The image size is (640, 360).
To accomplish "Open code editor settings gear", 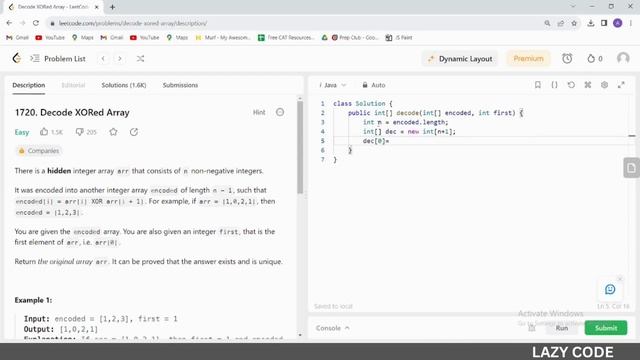I will click(x=604, y=85).
